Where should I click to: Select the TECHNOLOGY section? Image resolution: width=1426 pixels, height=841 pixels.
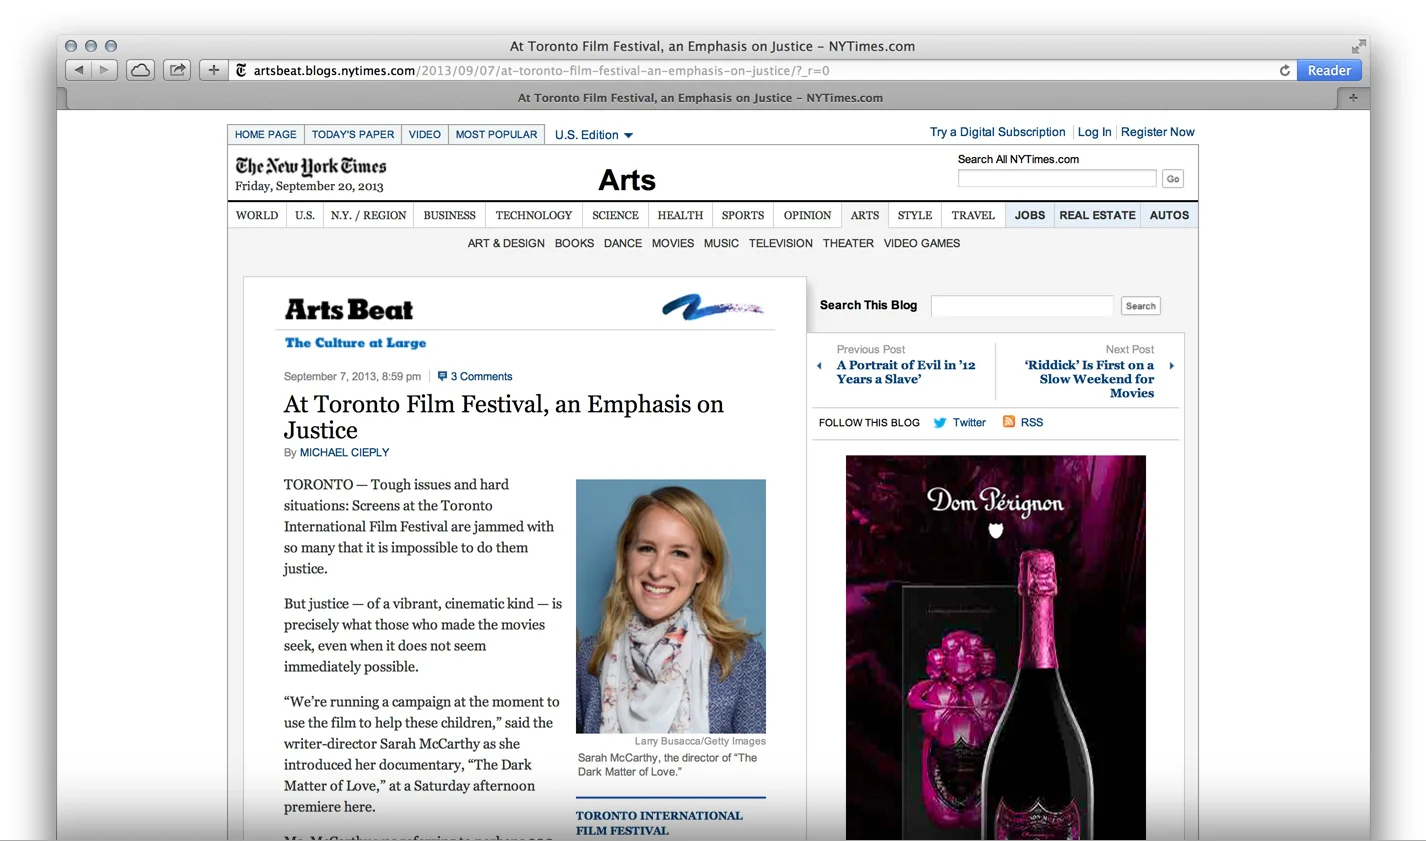click(x=534, y=215)
